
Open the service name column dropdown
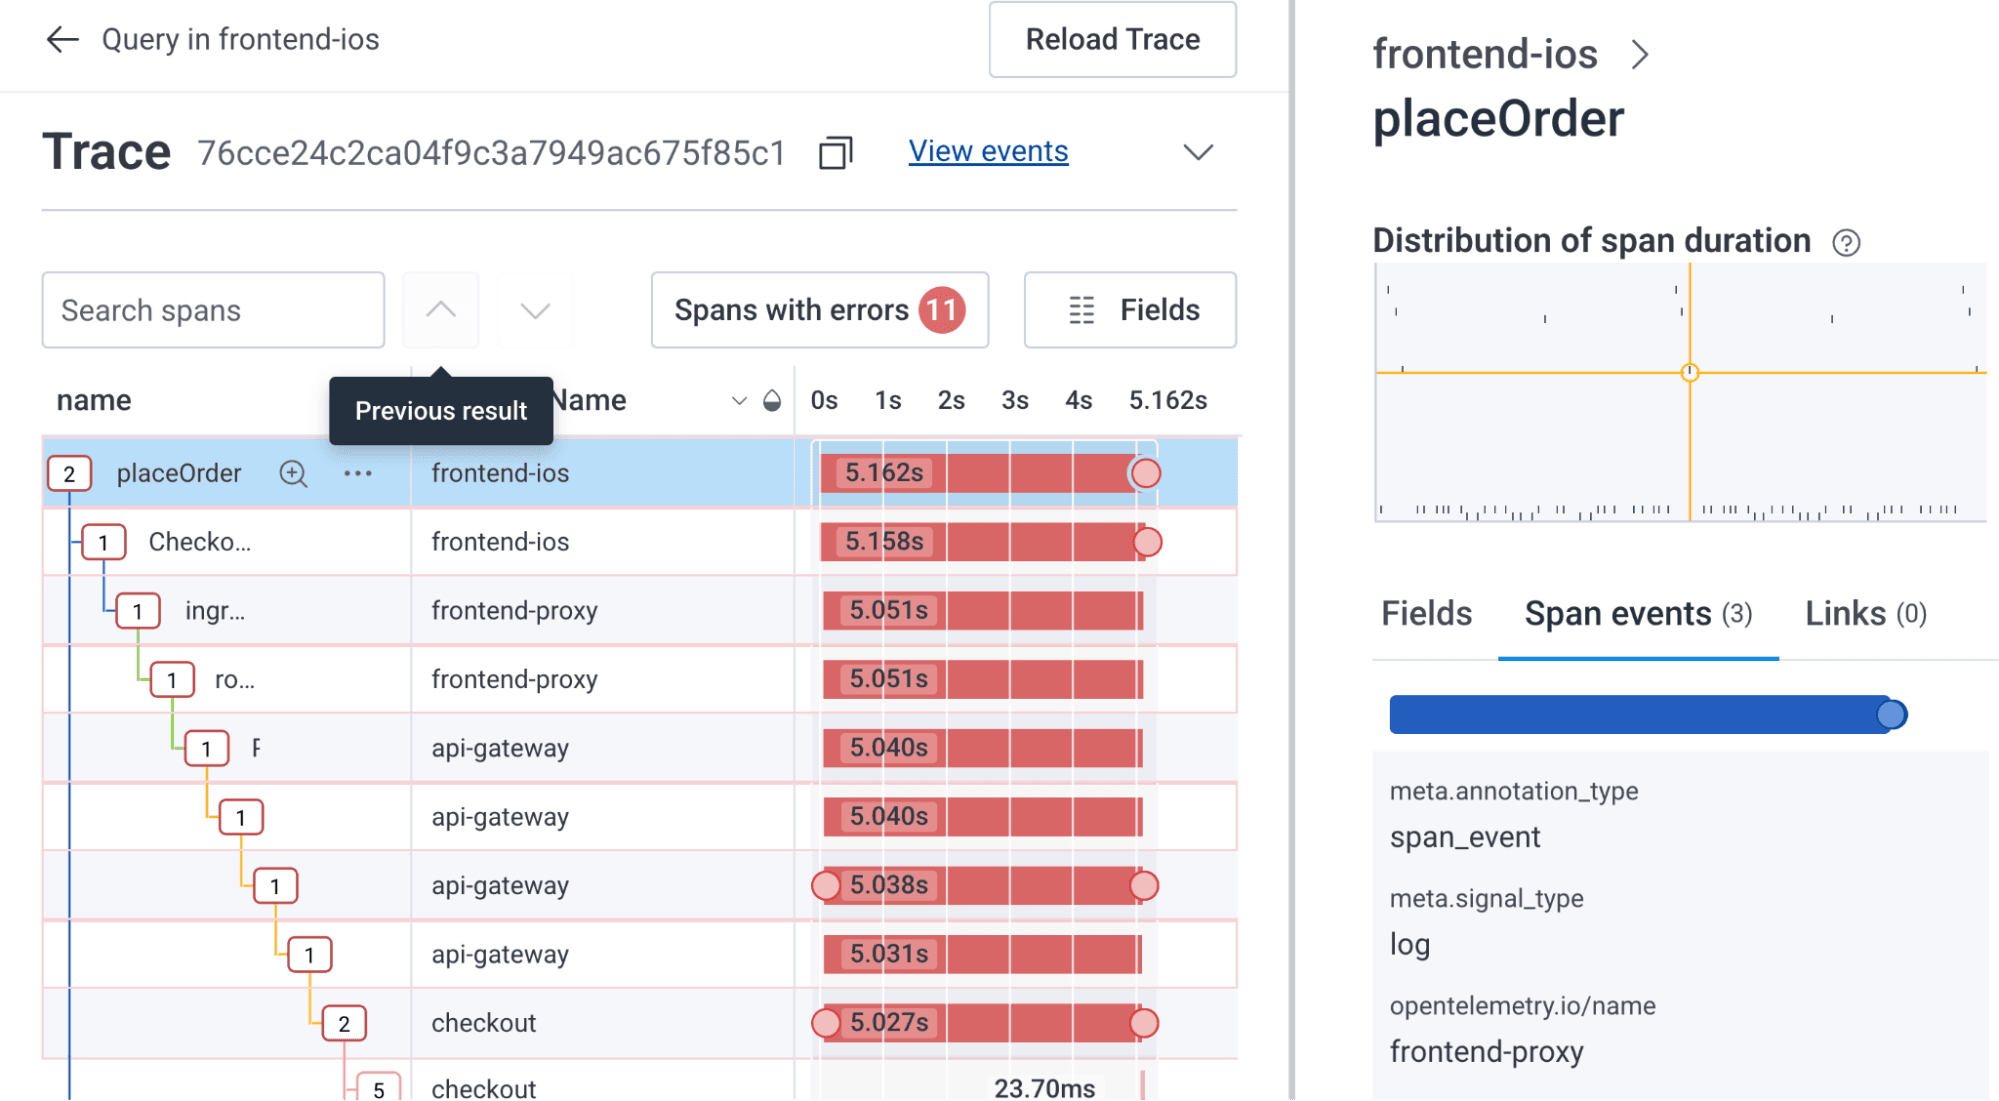click(739, 401)
